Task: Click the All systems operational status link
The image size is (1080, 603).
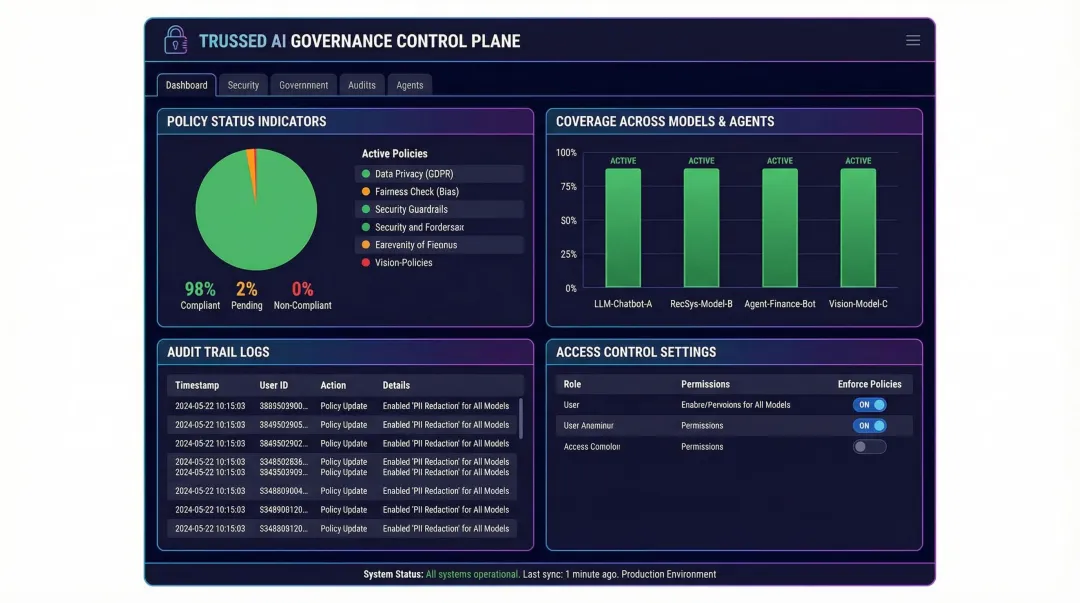Action: click(470, 574)
